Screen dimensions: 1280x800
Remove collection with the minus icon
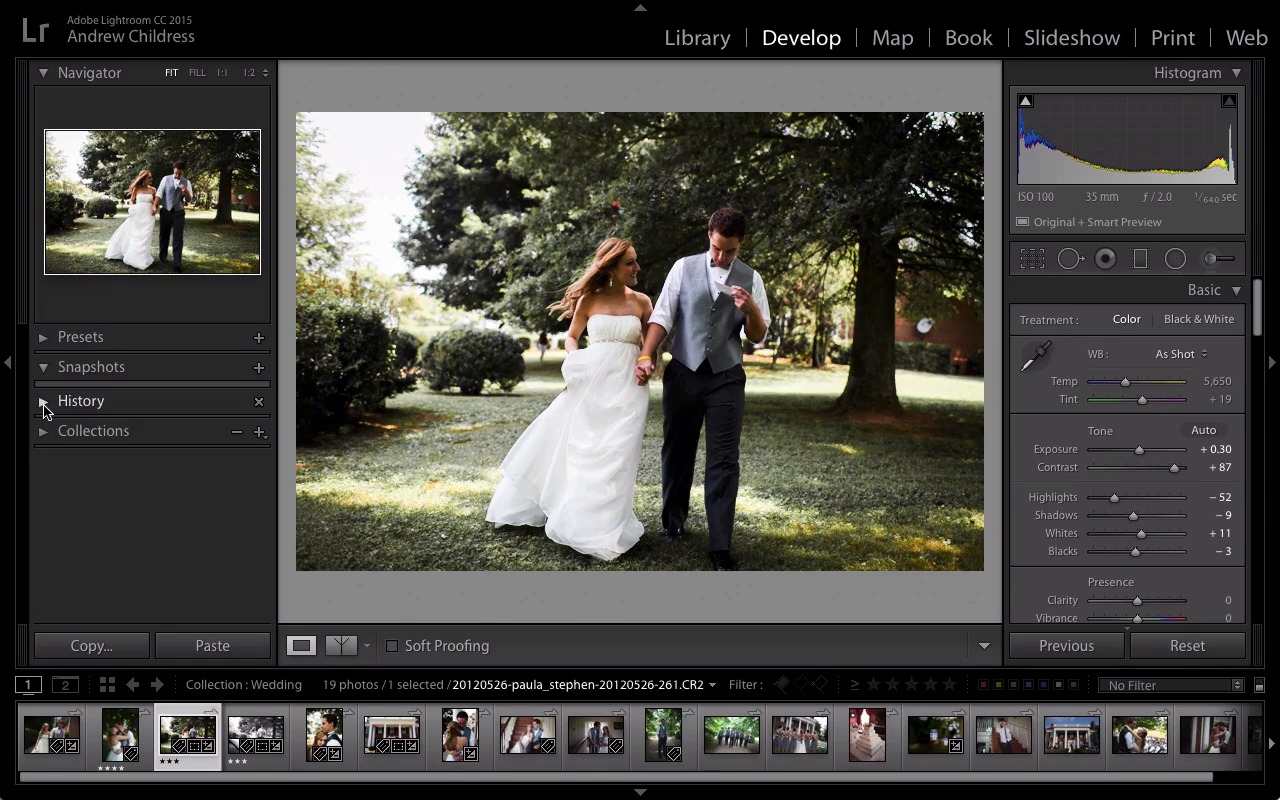tap(236, 432)
